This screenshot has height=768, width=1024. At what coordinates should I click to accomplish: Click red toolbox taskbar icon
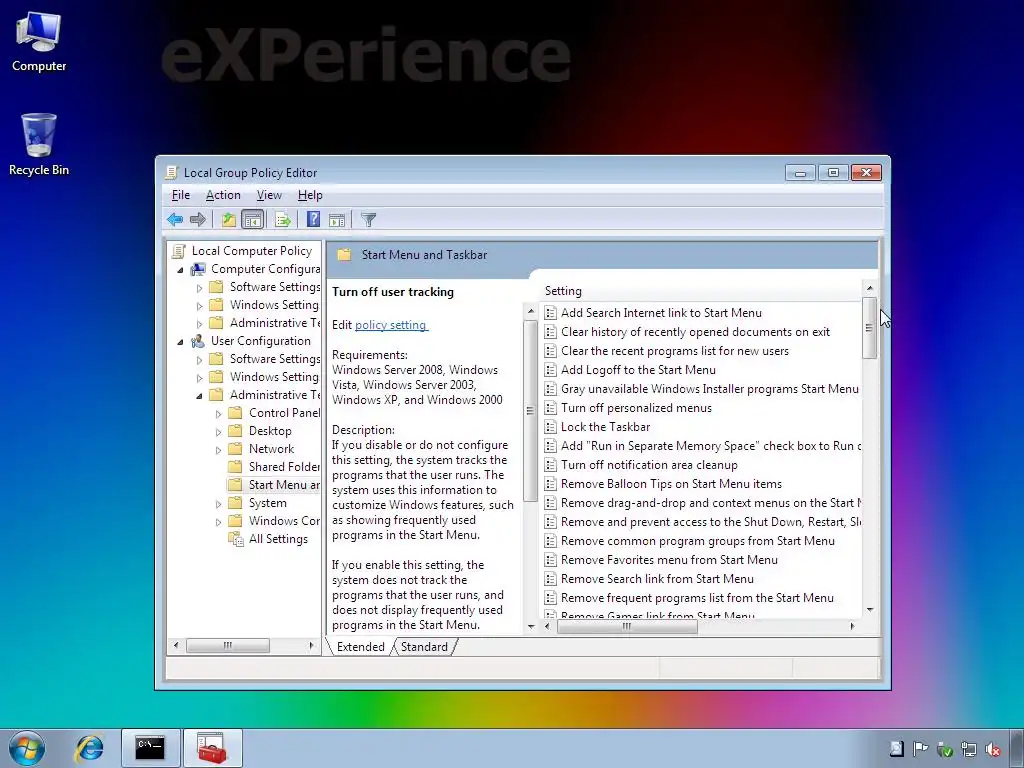point(212,748)
